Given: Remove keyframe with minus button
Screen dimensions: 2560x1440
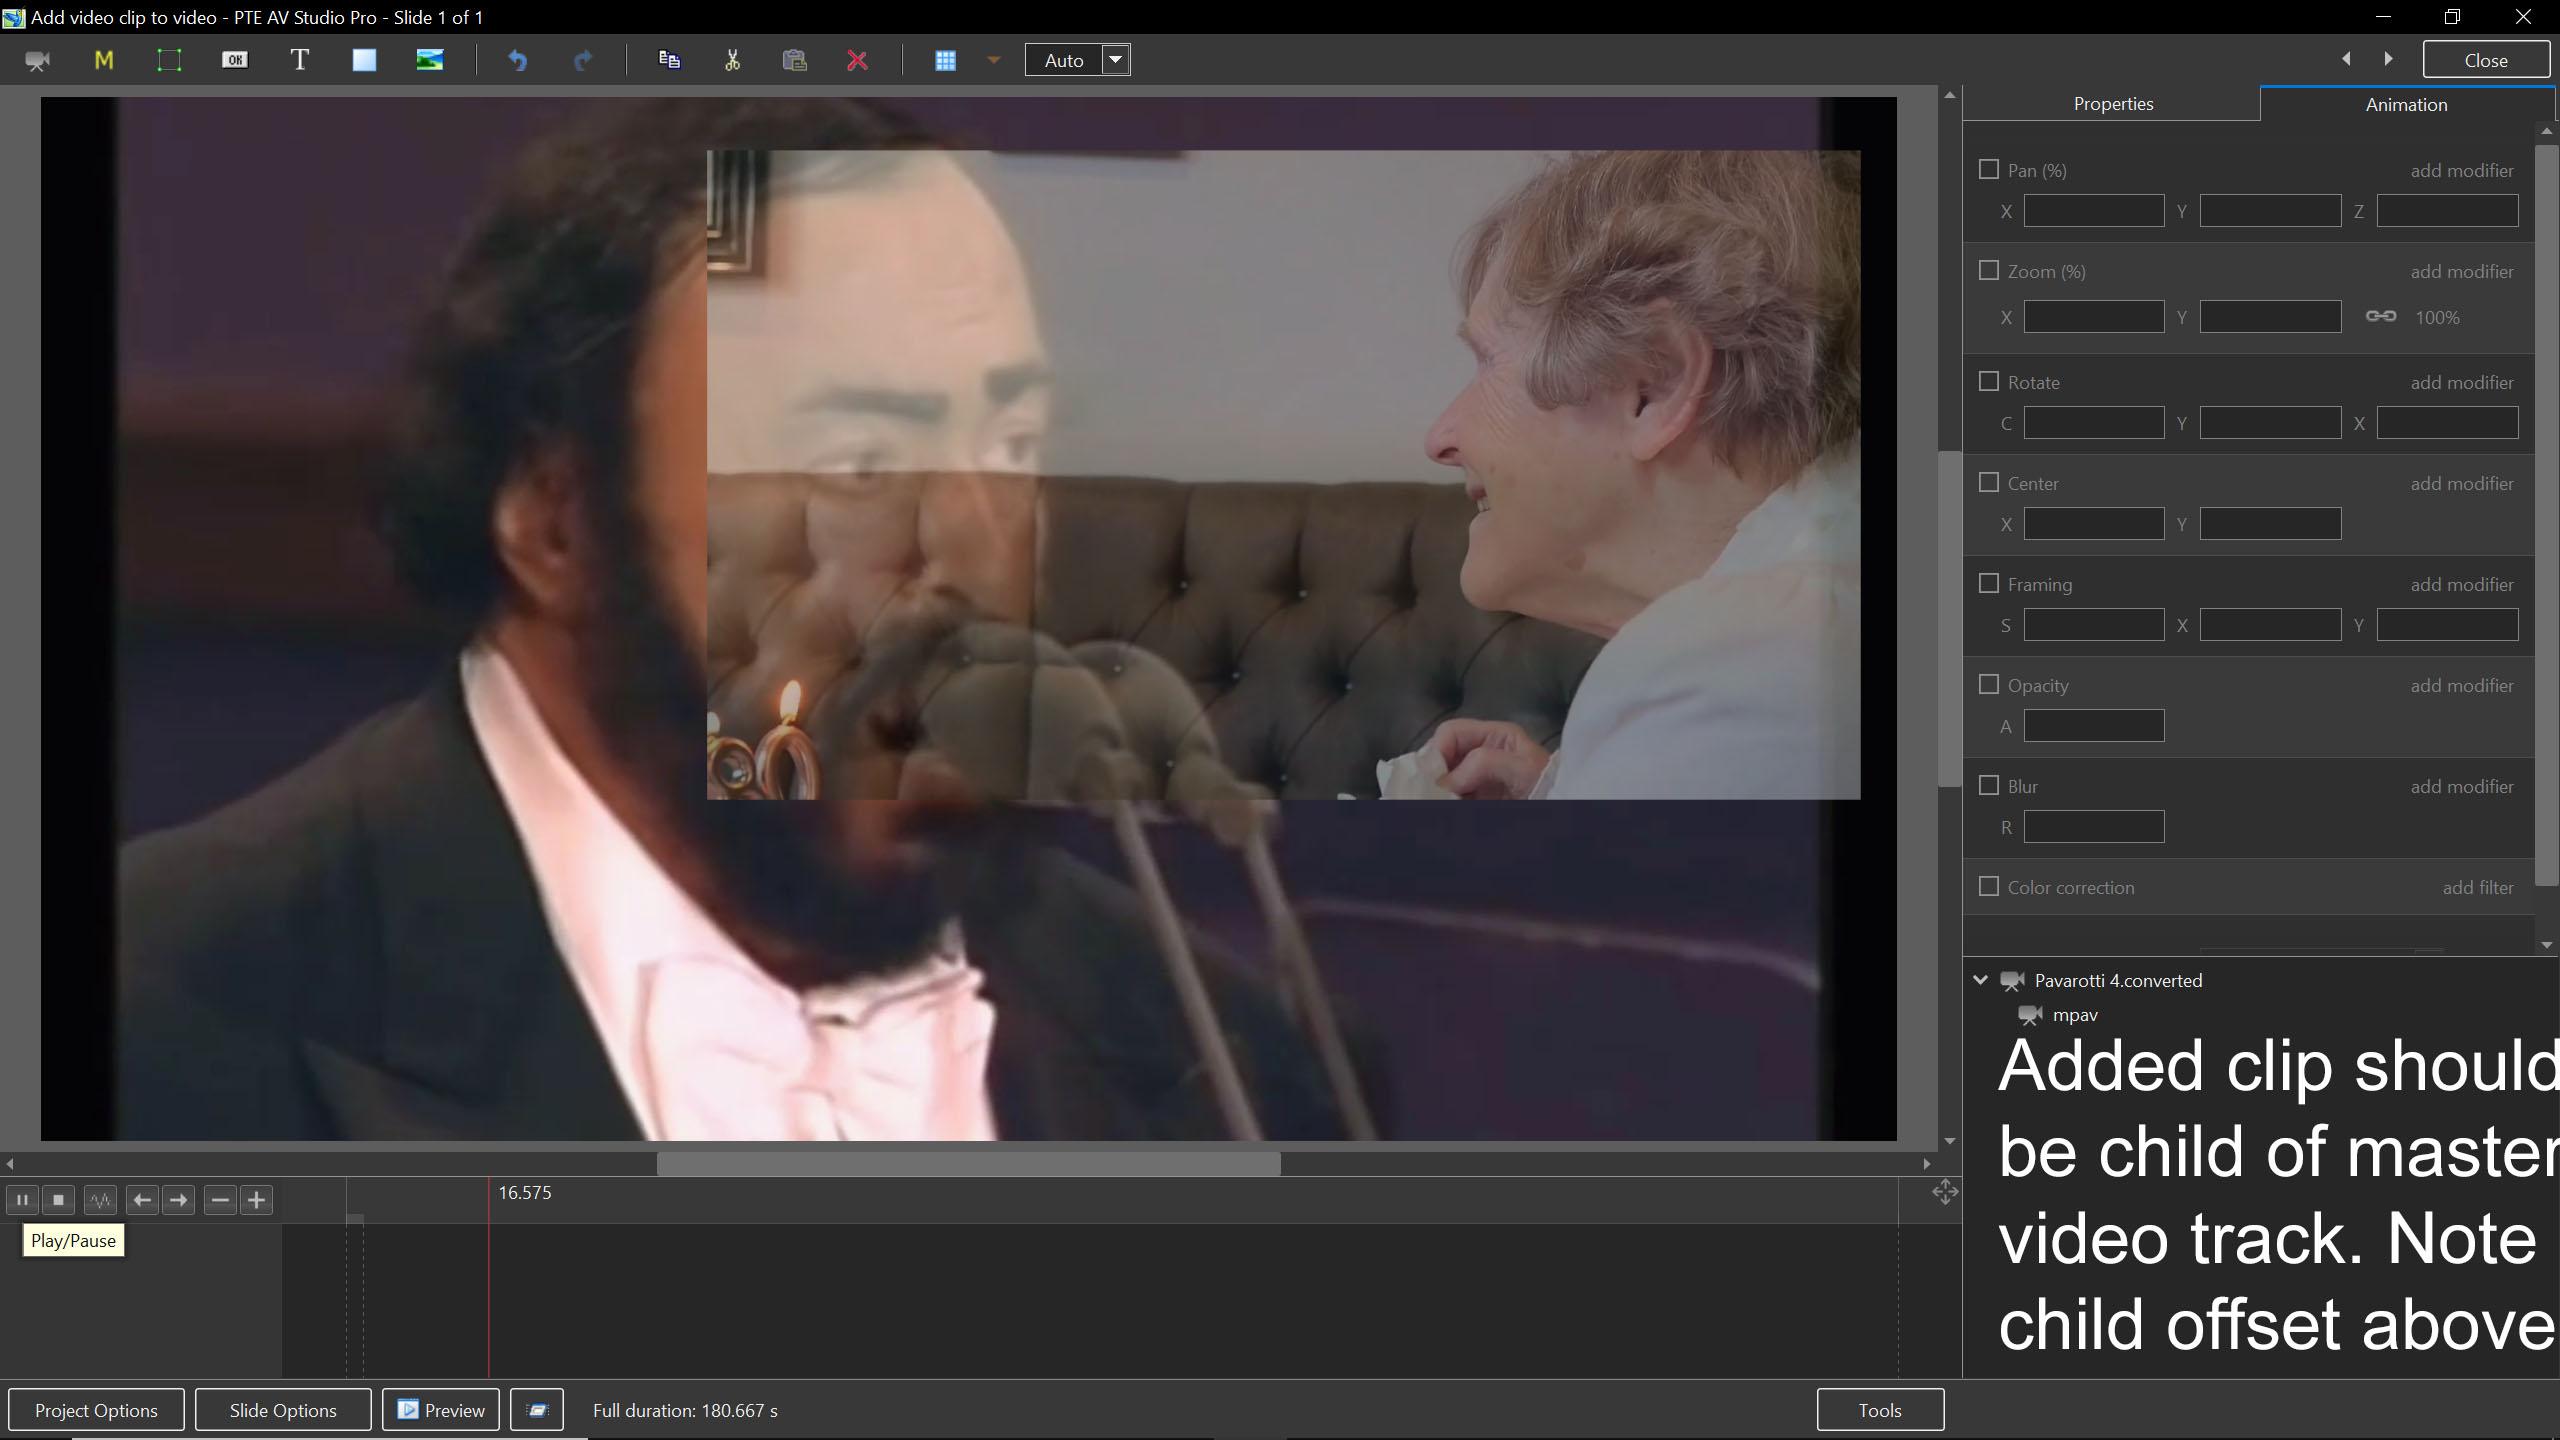Looking at the screenshot, I should click(220, 1200).
